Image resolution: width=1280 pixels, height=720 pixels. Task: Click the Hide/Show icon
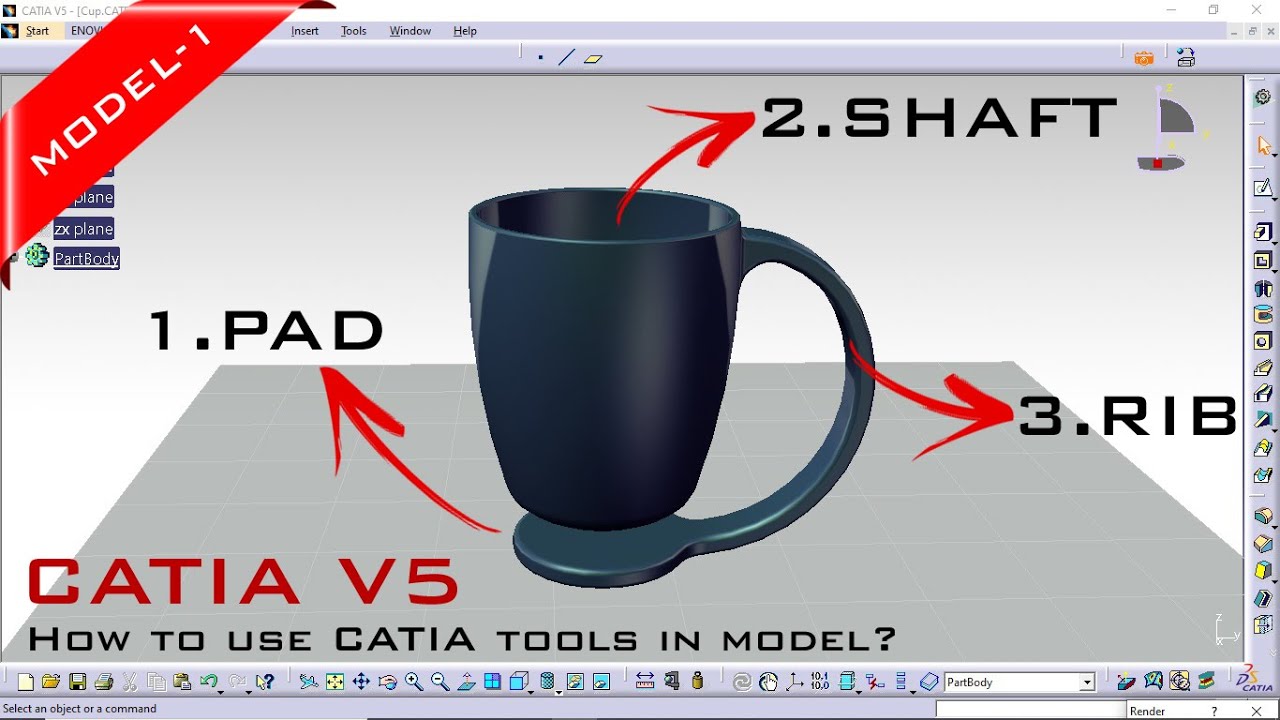tap(575, 682)
